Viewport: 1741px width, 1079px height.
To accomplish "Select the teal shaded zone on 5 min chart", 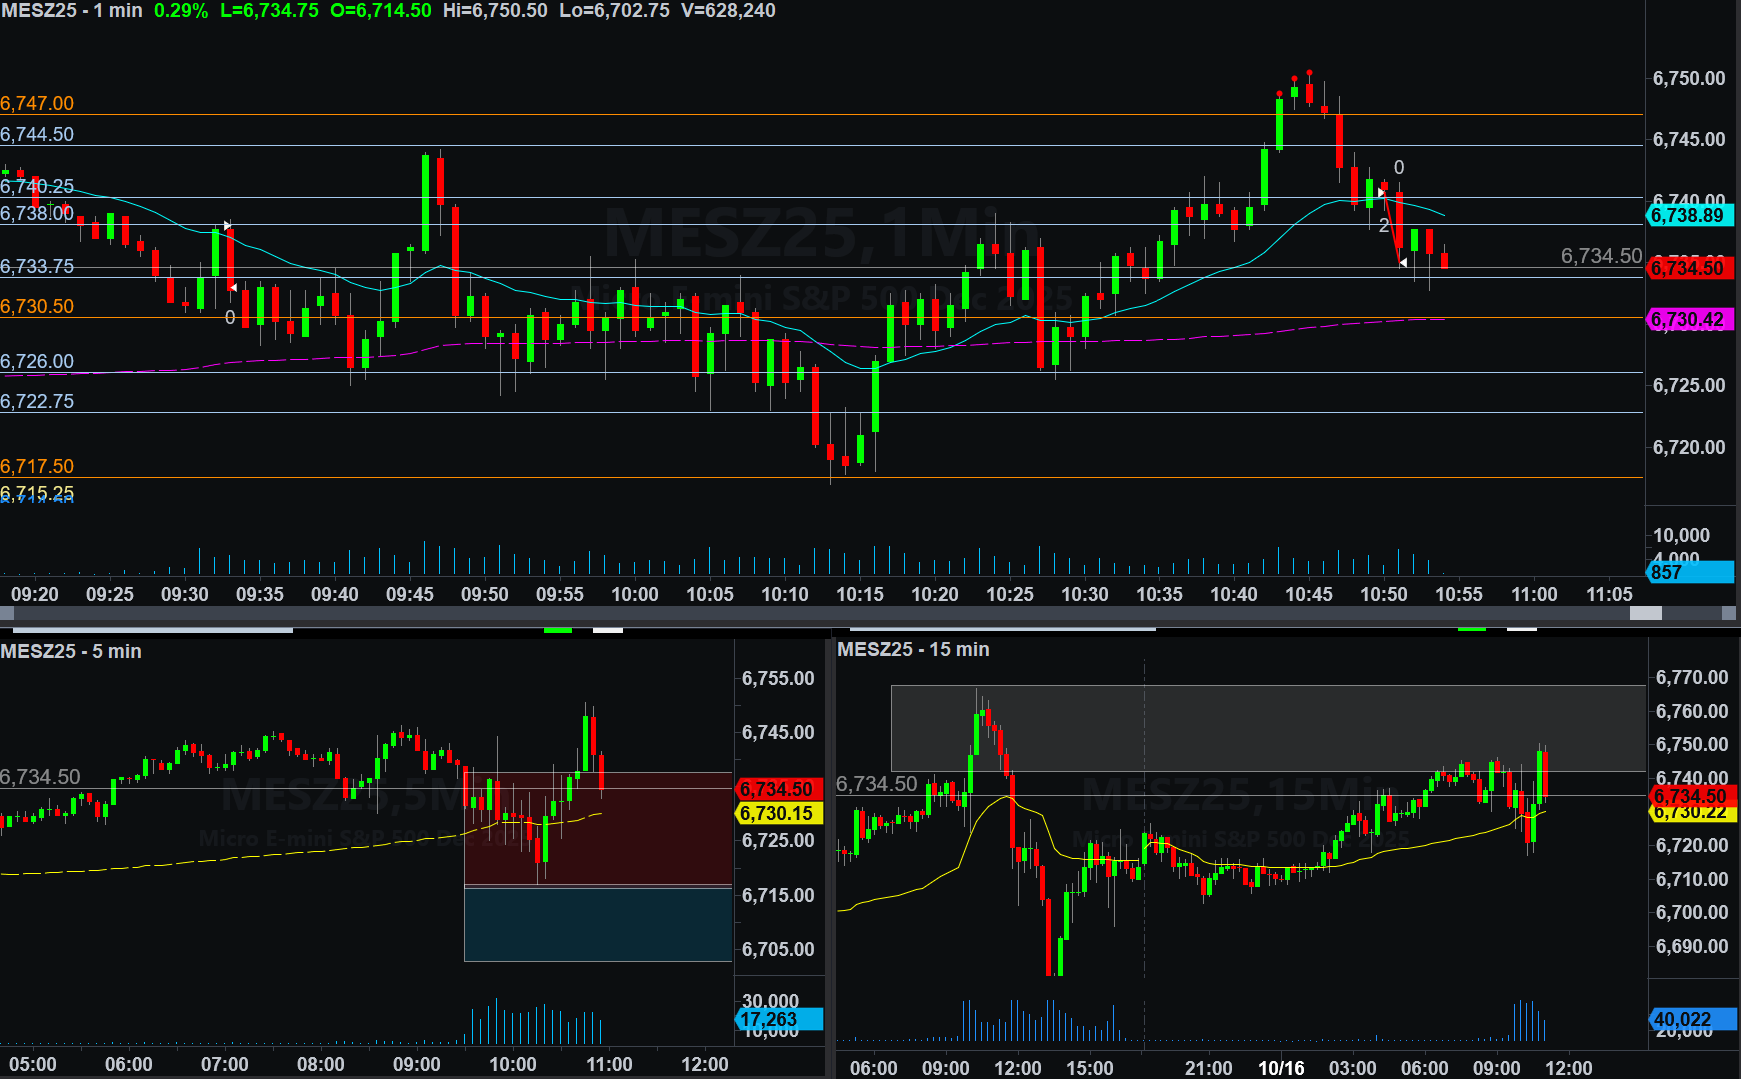I will tap(597, 924).
